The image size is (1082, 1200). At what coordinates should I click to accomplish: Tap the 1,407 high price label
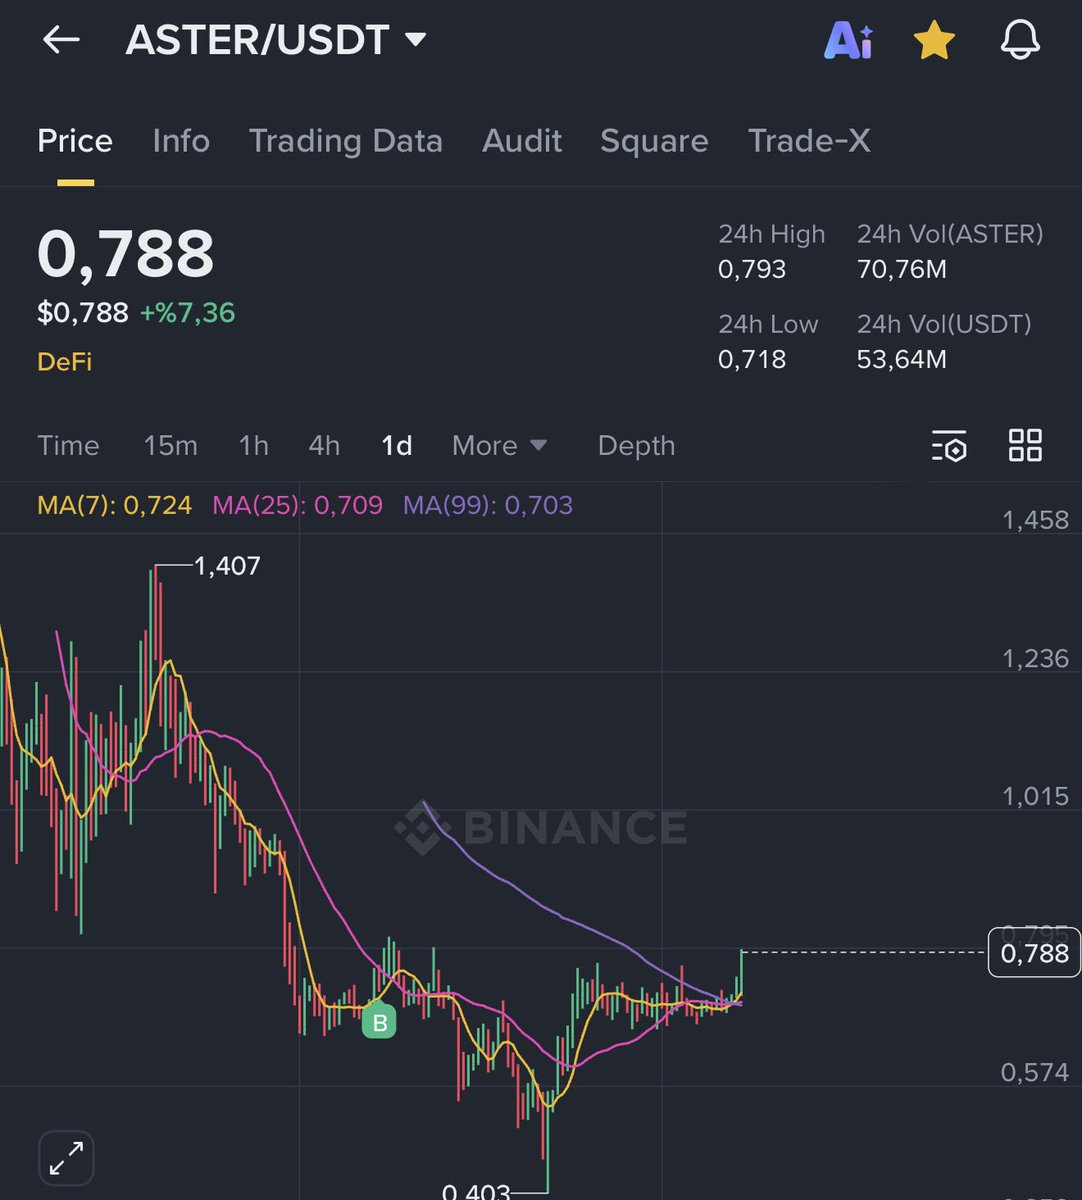click(x=227, y=566)
